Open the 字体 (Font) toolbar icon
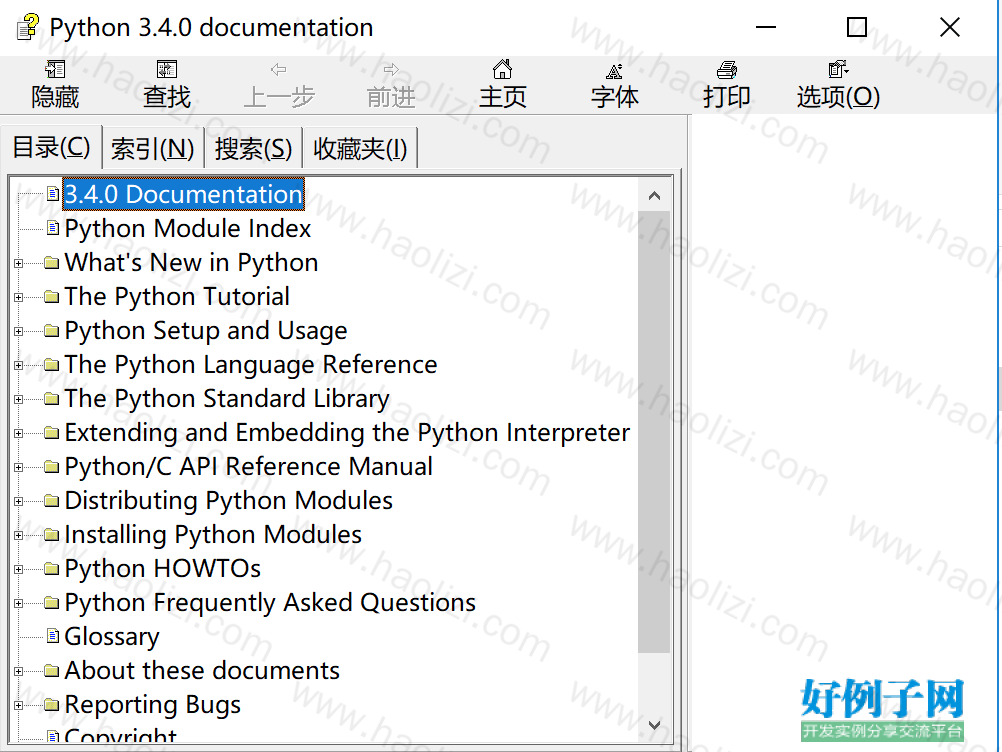Image resolution: width=1002 pixels, height=752 pixels. click(614, 70)
